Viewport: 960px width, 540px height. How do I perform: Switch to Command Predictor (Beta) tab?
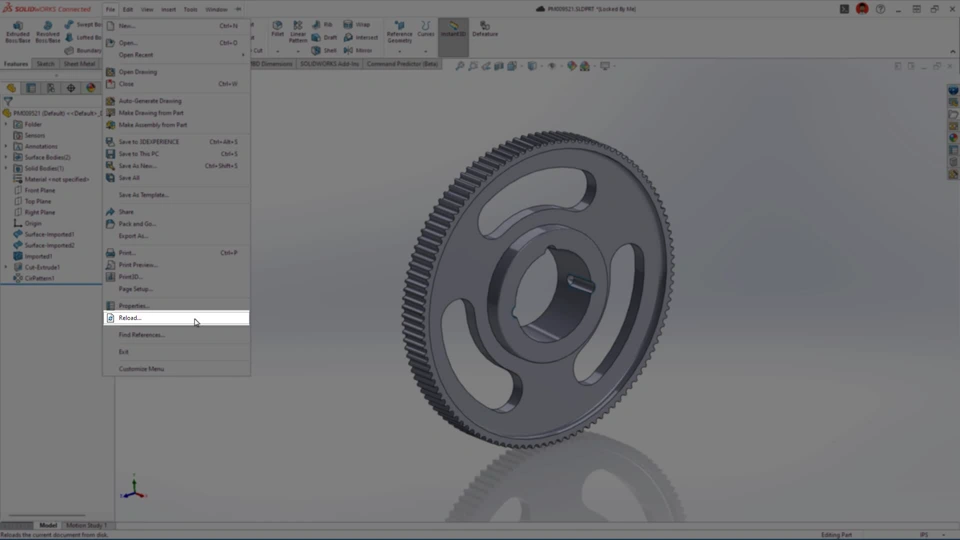point(402,64)
